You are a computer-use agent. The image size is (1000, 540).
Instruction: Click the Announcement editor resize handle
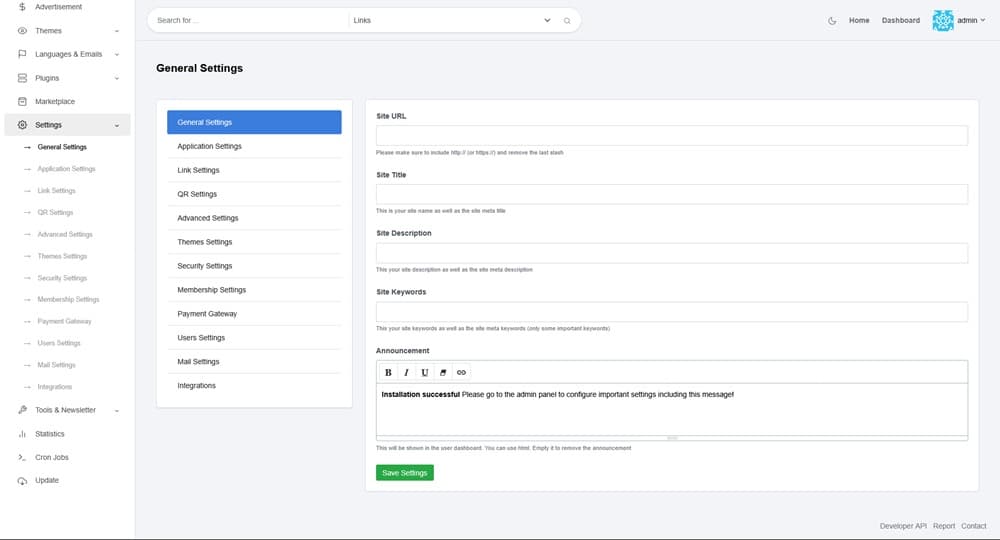click(x=672, y=438)
